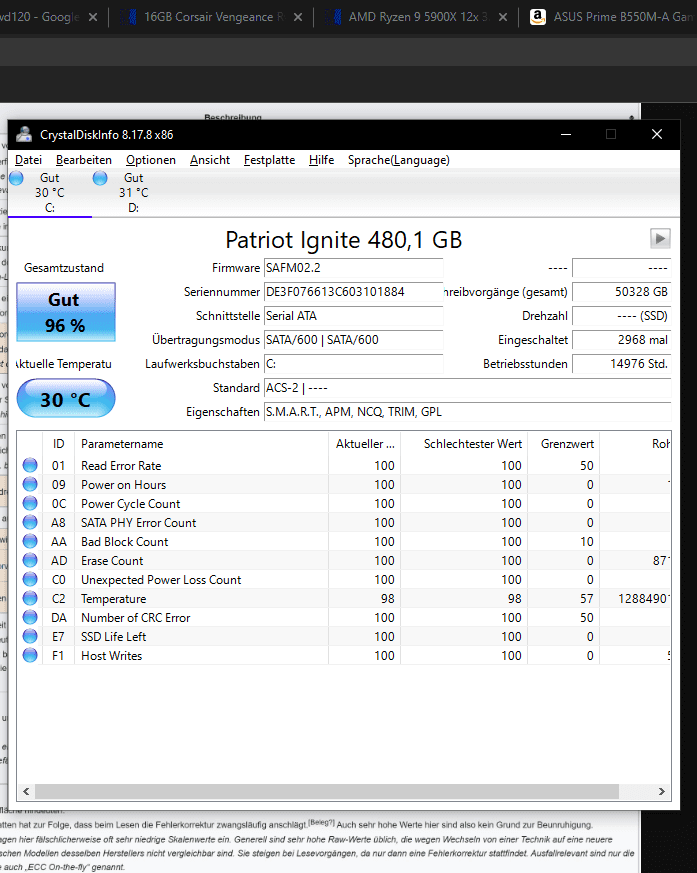Click the Gut 96 % health status button
Viewport: 697px width, 873px height.
66,312
